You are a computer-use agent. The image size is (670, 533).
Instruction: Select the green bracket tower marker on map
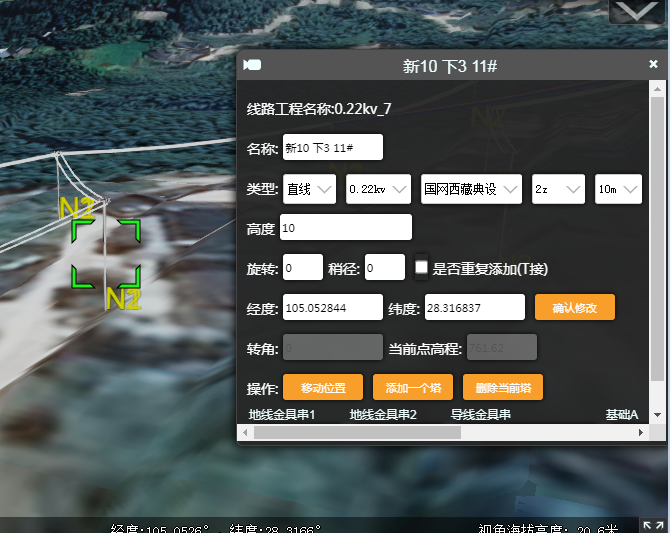[105, 254]
